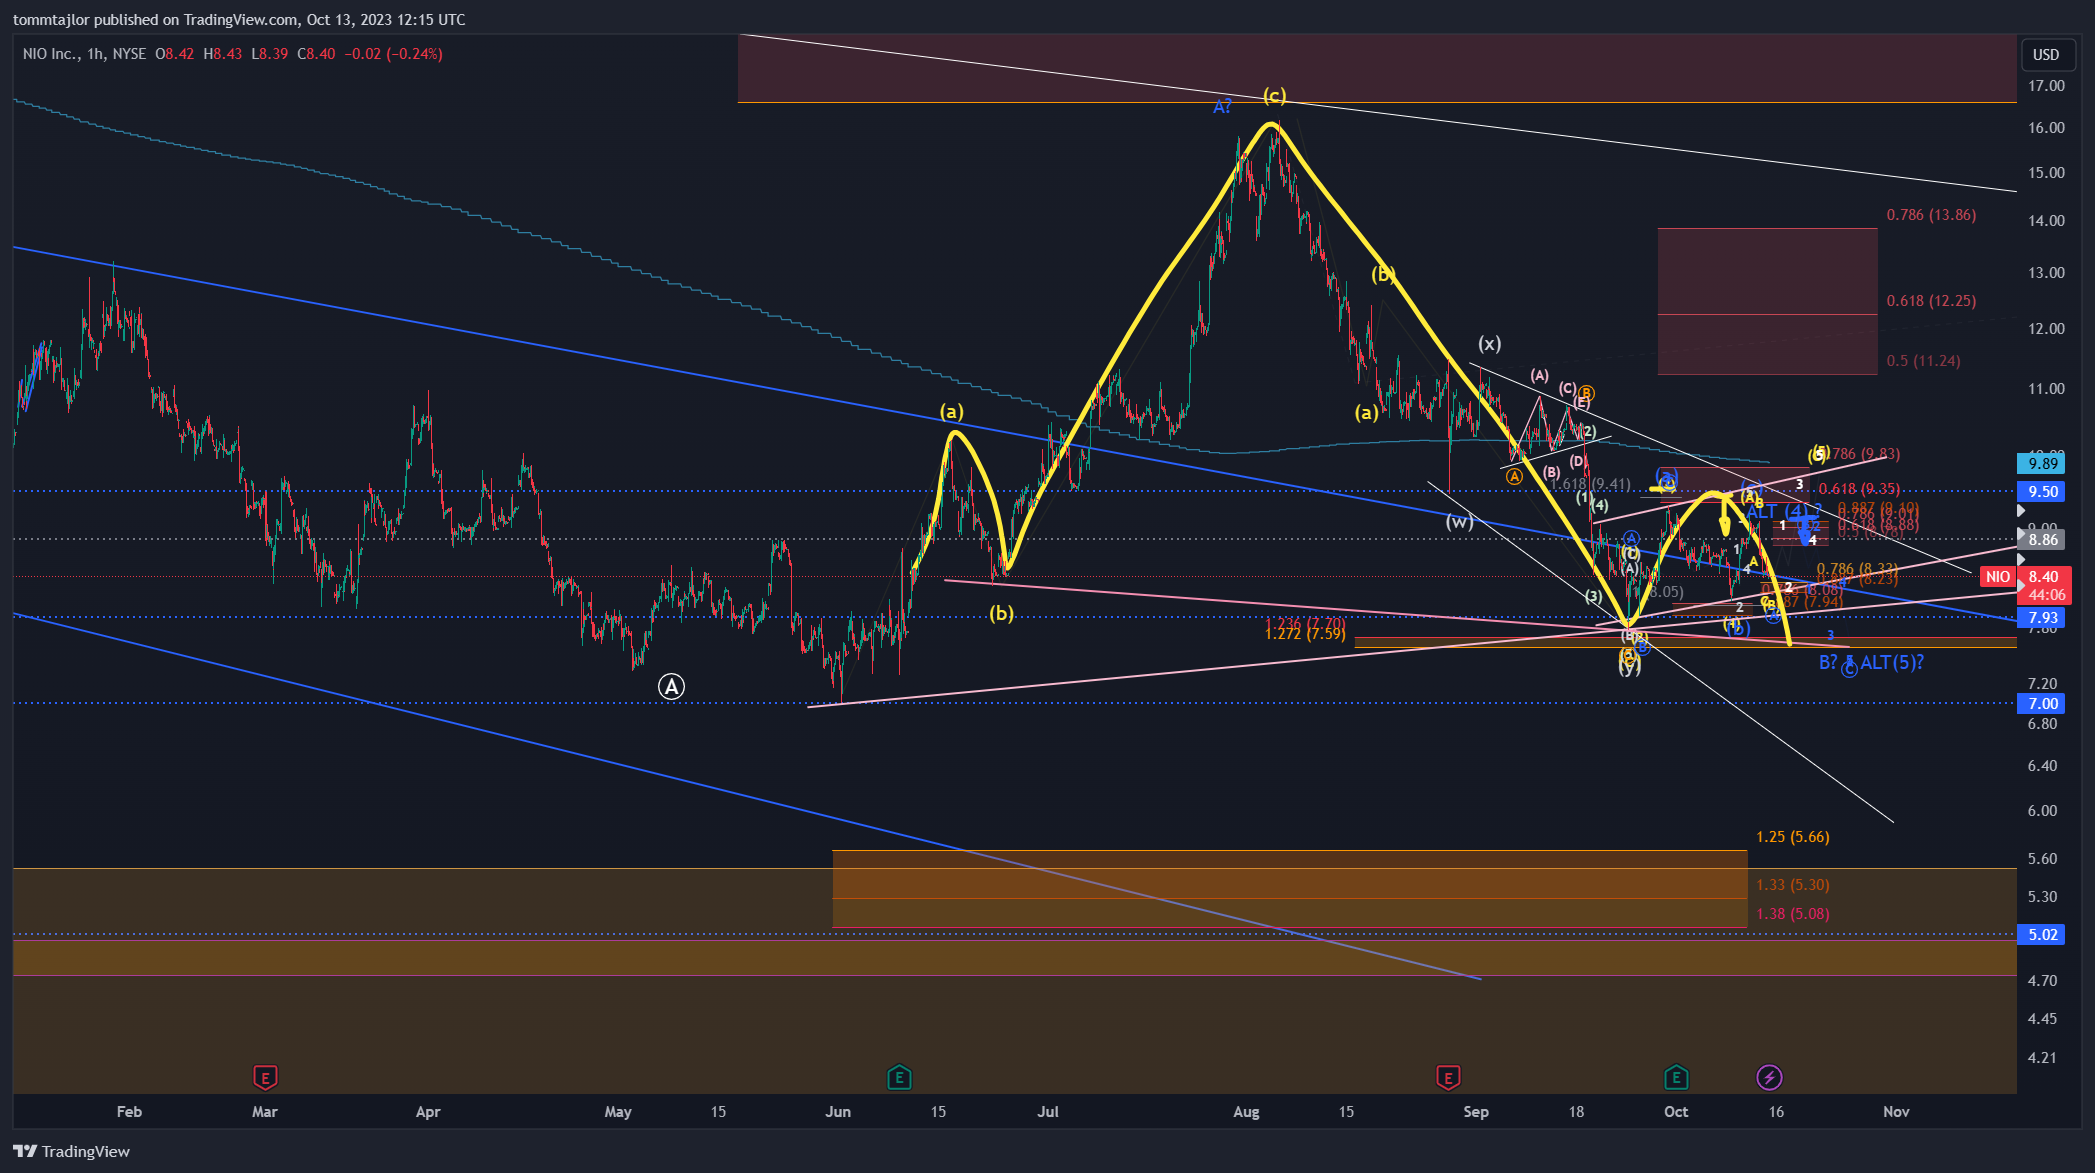The image size is (2095, 1173).
Task: Click the TradingView logo at bottom left
Action: point(72,1151)
